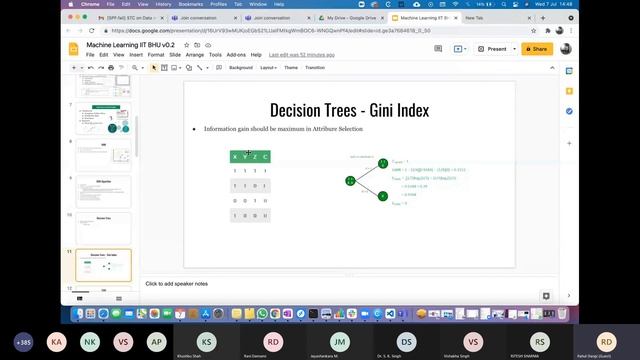640x360 pixels.
Task: Click the shape tool icon
Action: (189, 68)
